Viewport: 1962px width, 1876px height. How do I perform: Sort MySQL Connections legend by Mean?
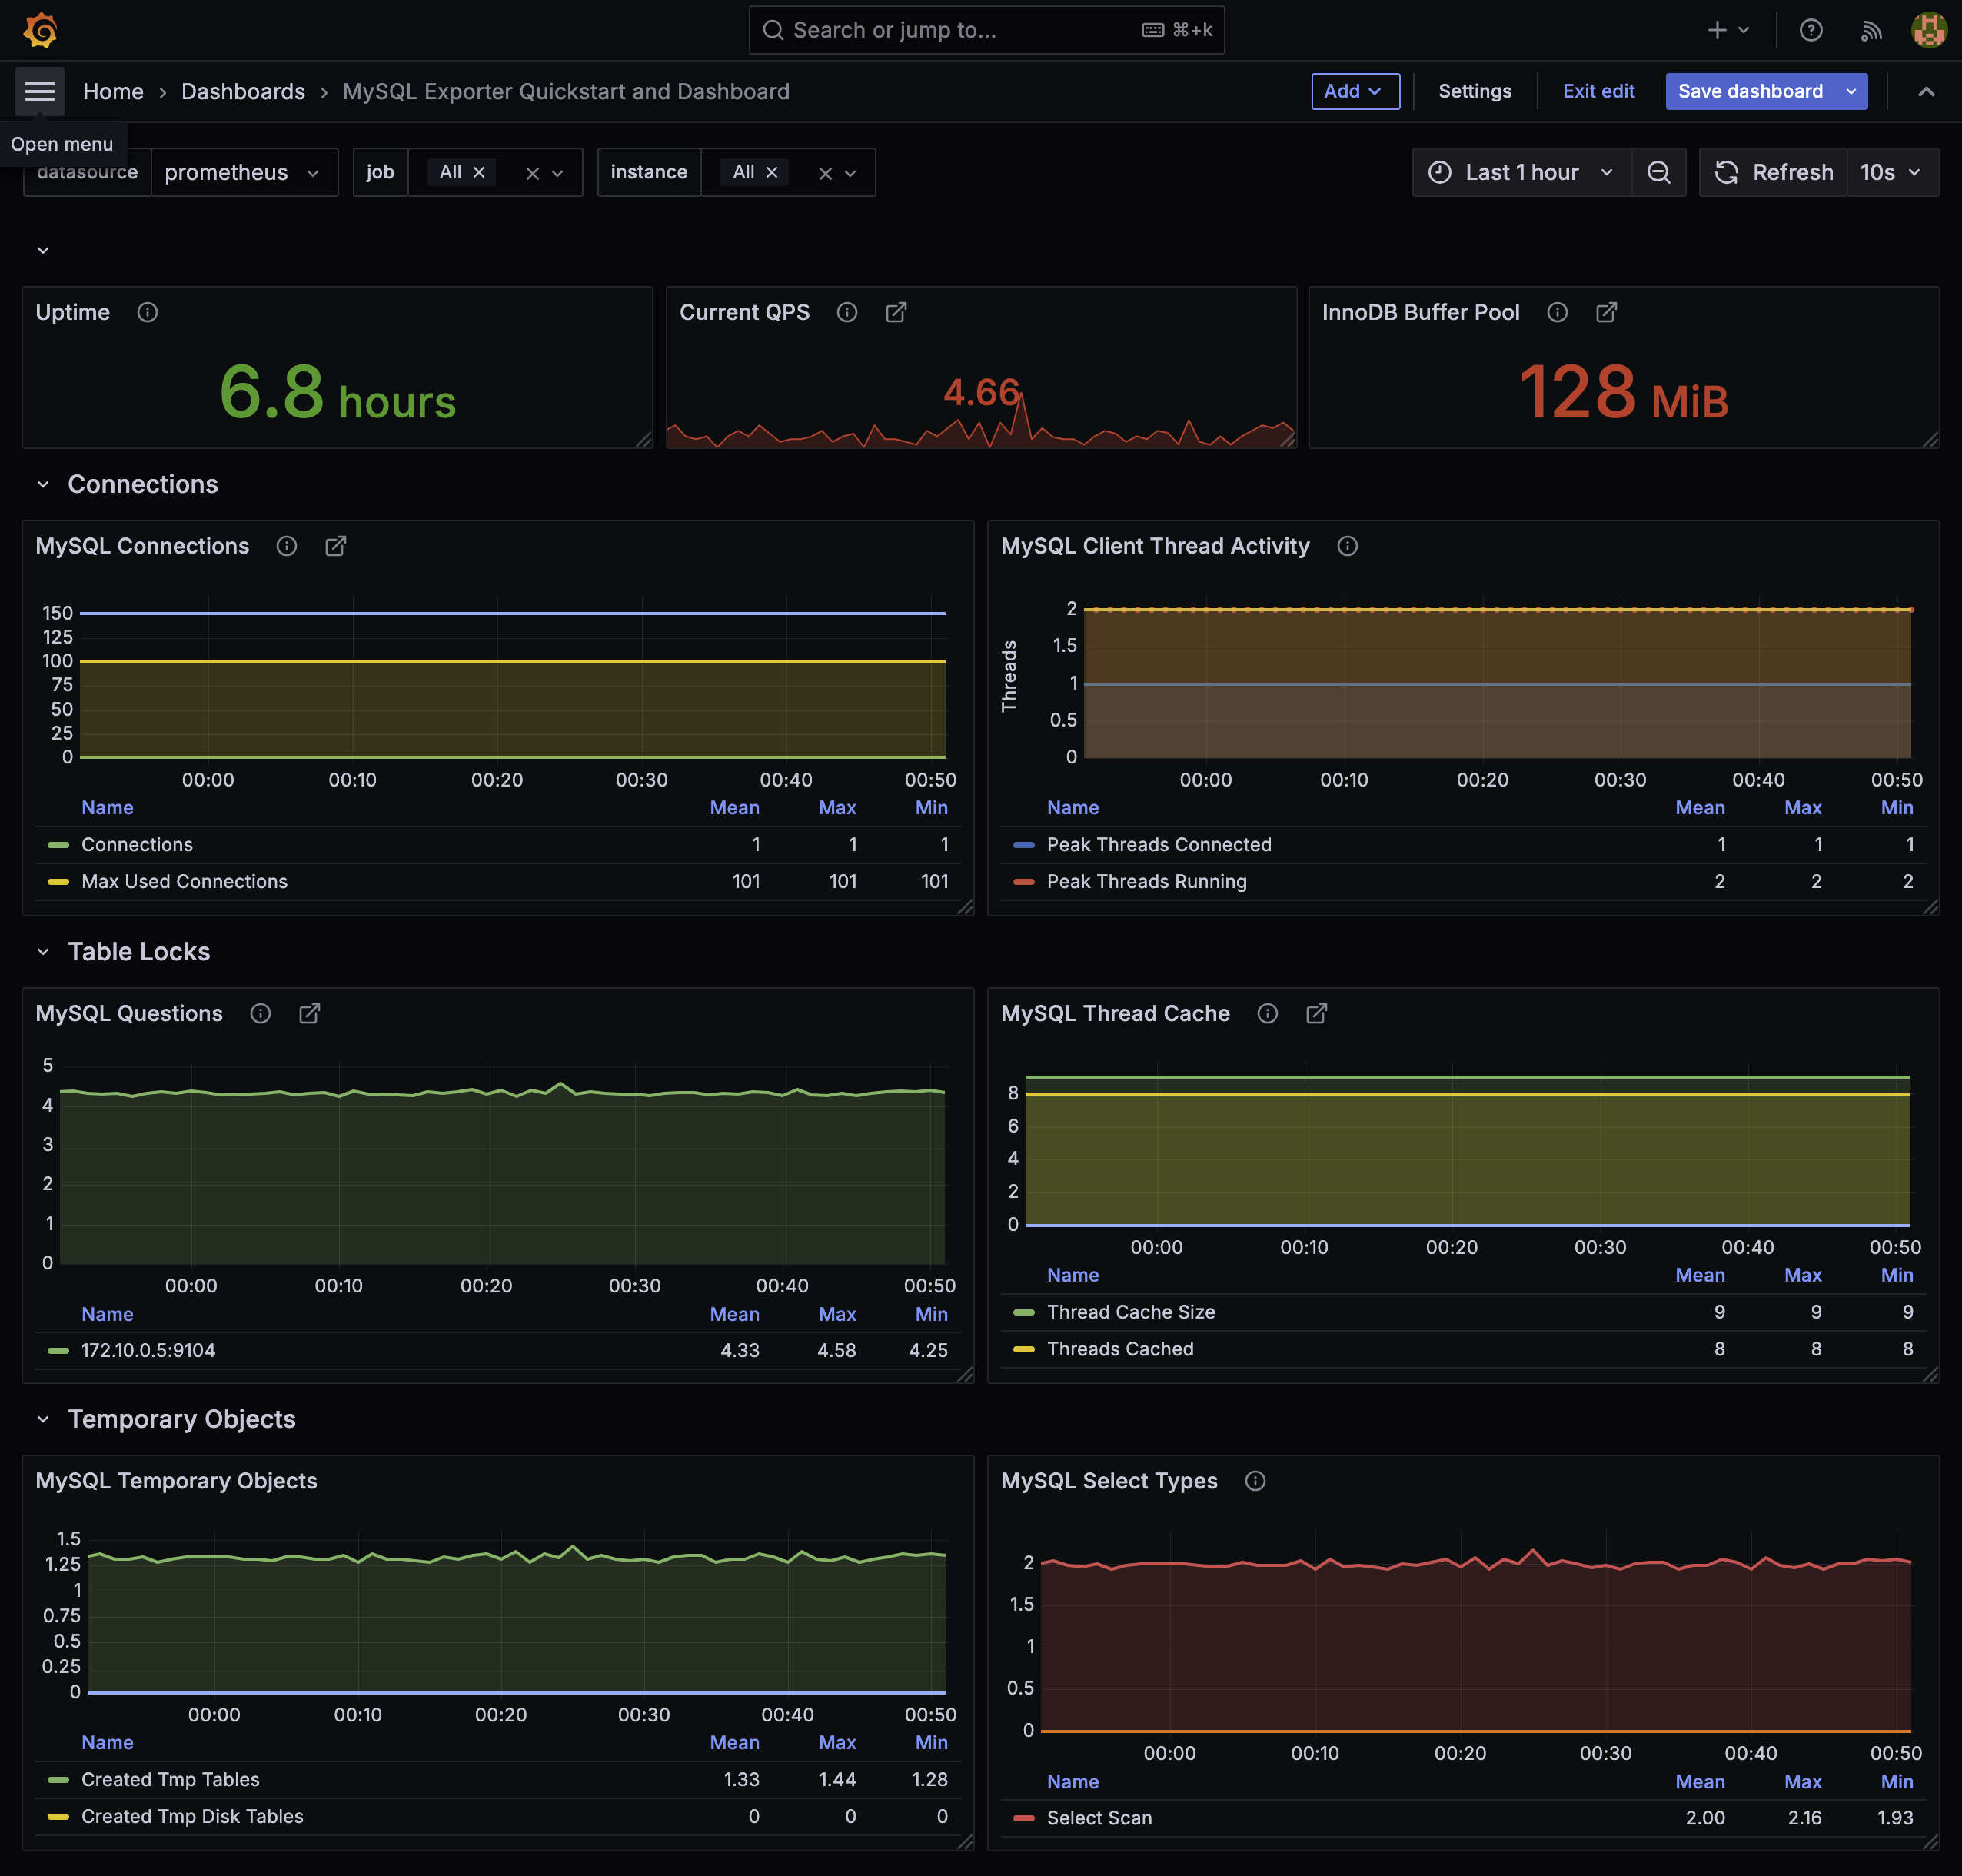tap(734, 808)
